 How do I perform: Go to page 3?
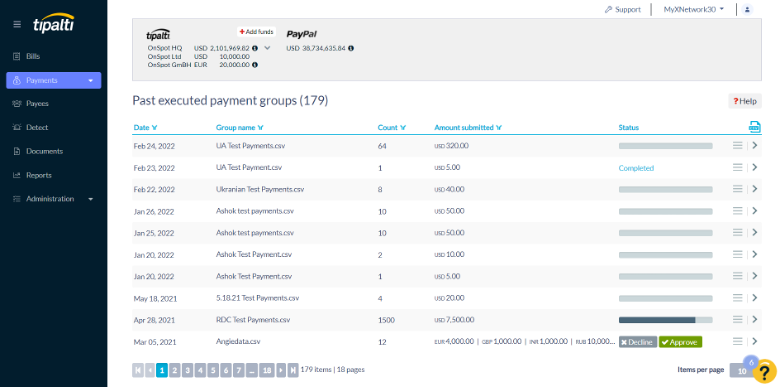coord(188,370)
